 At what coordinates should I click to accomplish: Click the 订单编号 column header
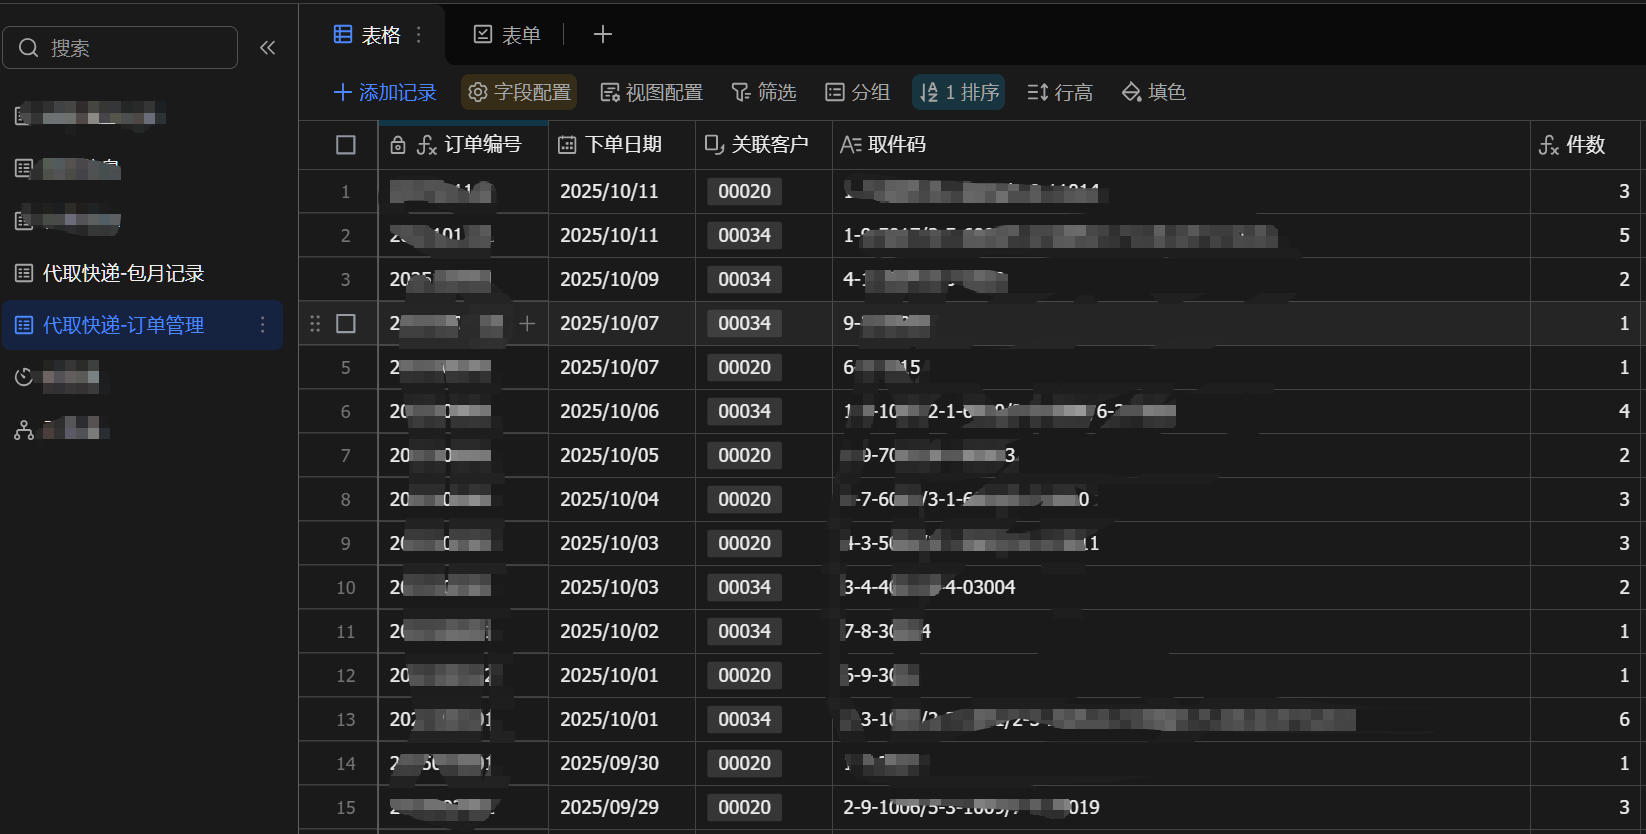click(463, 145)
